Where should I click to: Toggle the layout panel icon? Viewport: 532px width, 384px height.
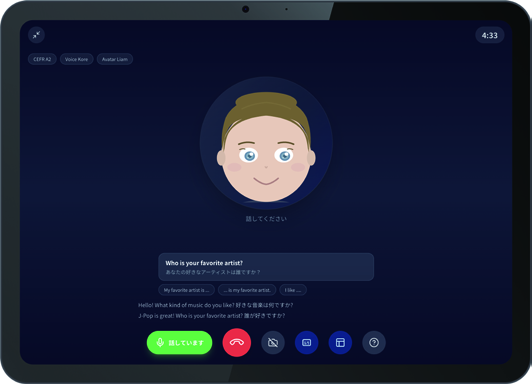point(340,343)
